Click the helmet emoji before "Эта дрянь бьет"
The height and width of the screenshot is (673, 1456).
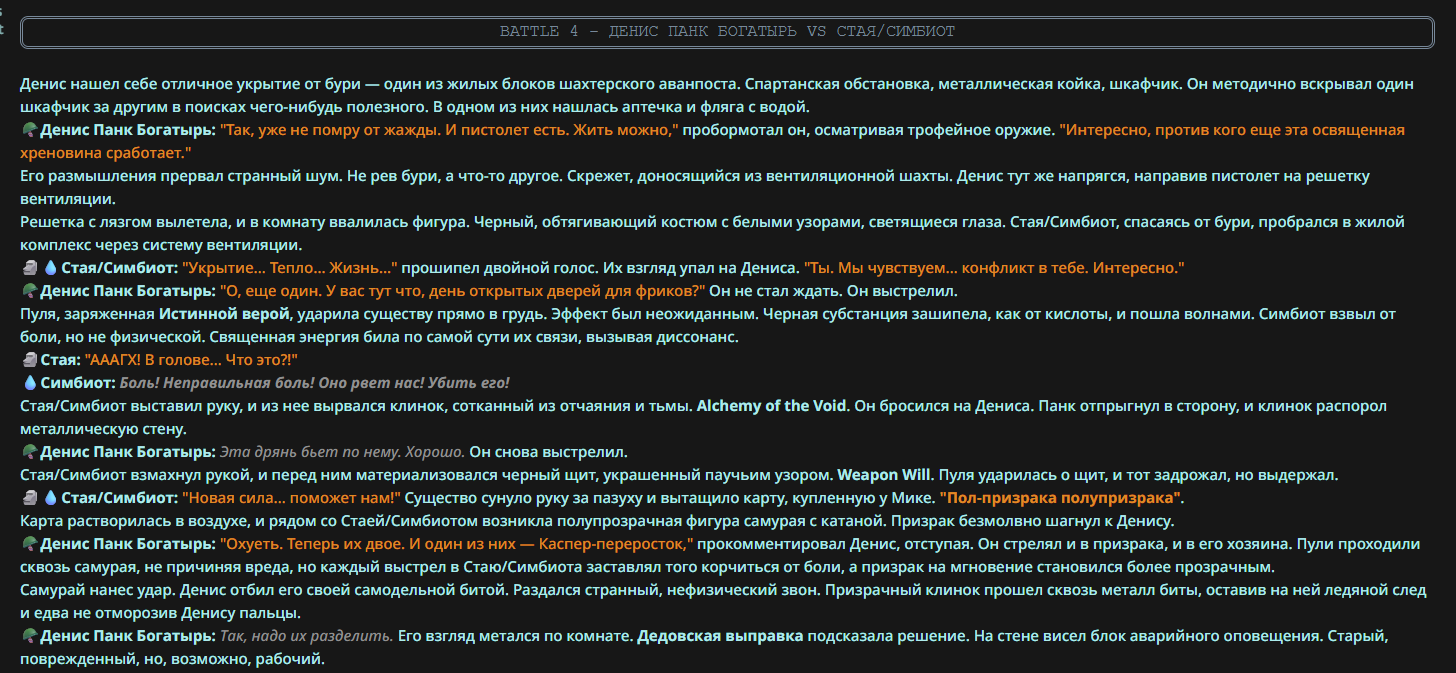point(28,452)
